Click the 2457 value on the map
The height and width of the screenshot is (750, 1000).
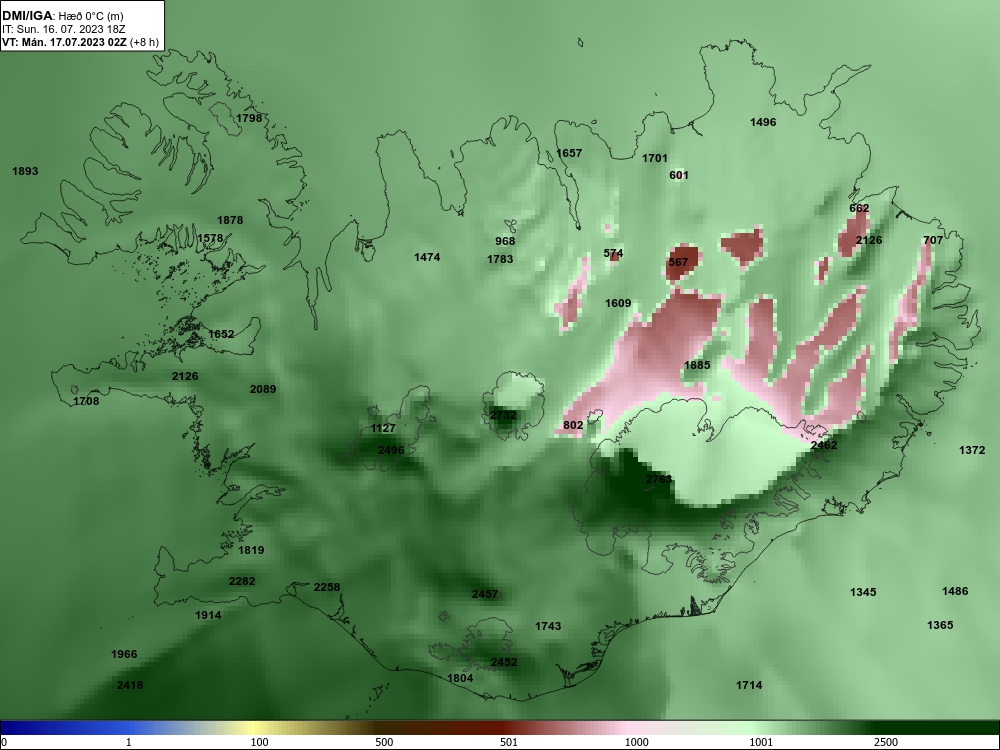click(485, 594)
